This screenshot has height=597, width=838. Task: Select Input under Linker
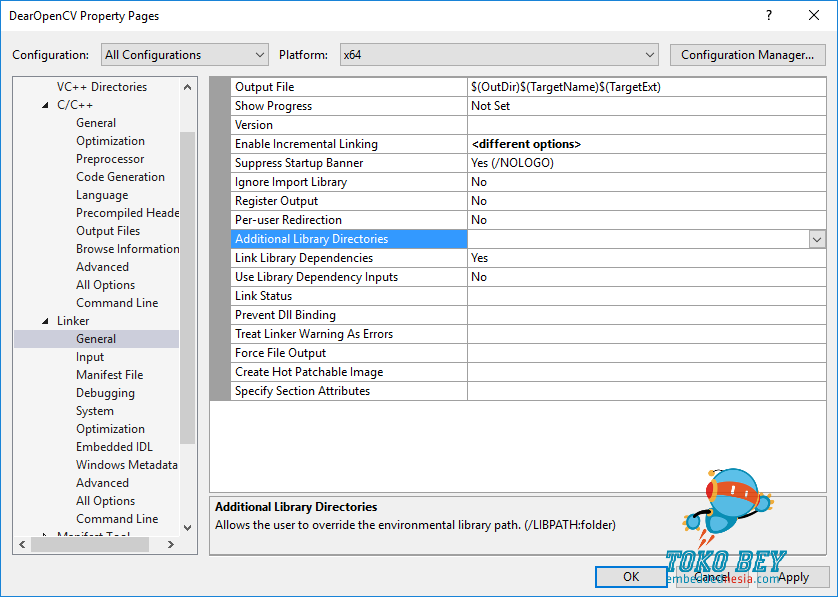click(90, 357)
